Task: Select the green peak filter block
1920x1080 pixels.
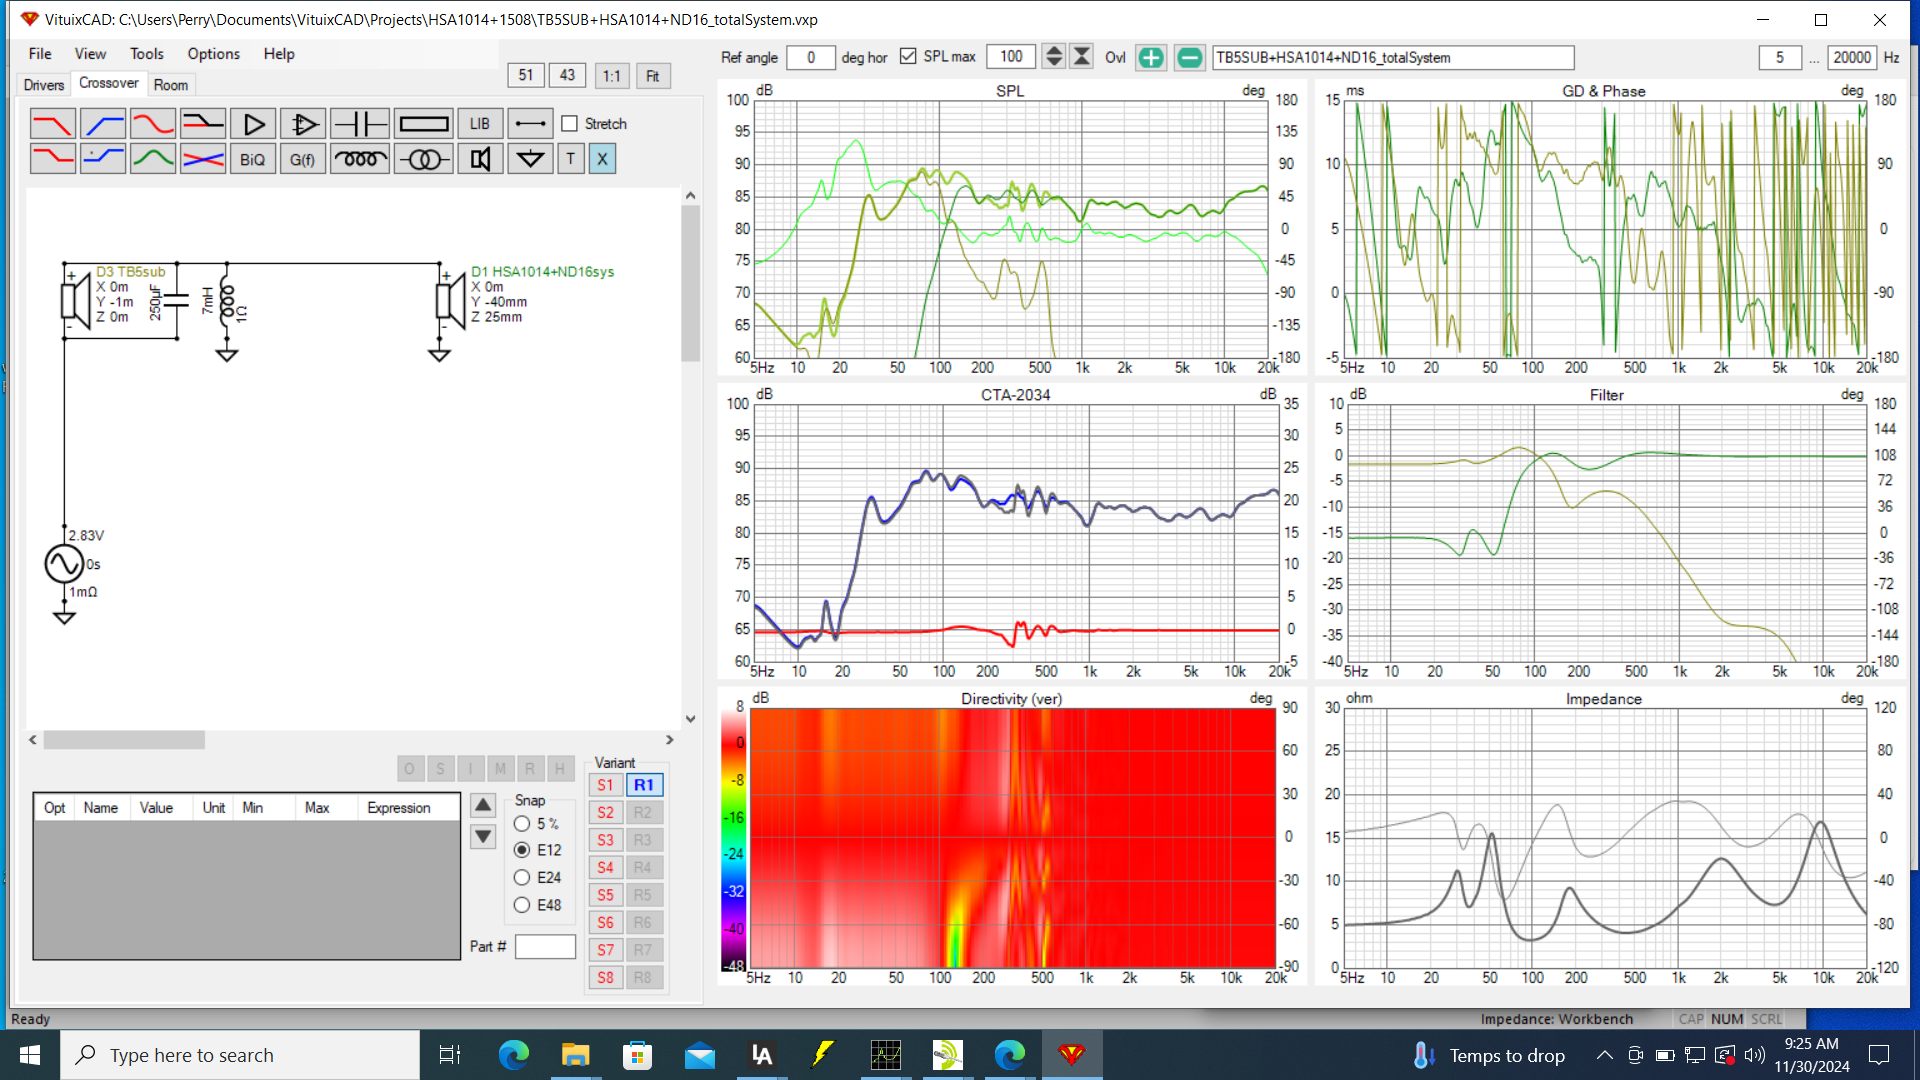Action: (x=153, y=159)
